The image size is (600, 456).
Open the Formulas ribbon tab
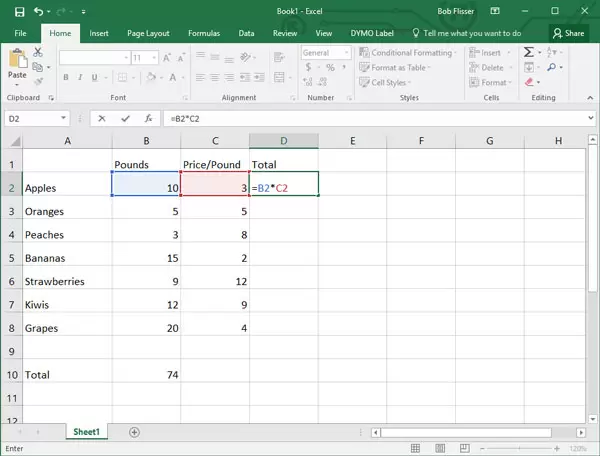(204, 33)
